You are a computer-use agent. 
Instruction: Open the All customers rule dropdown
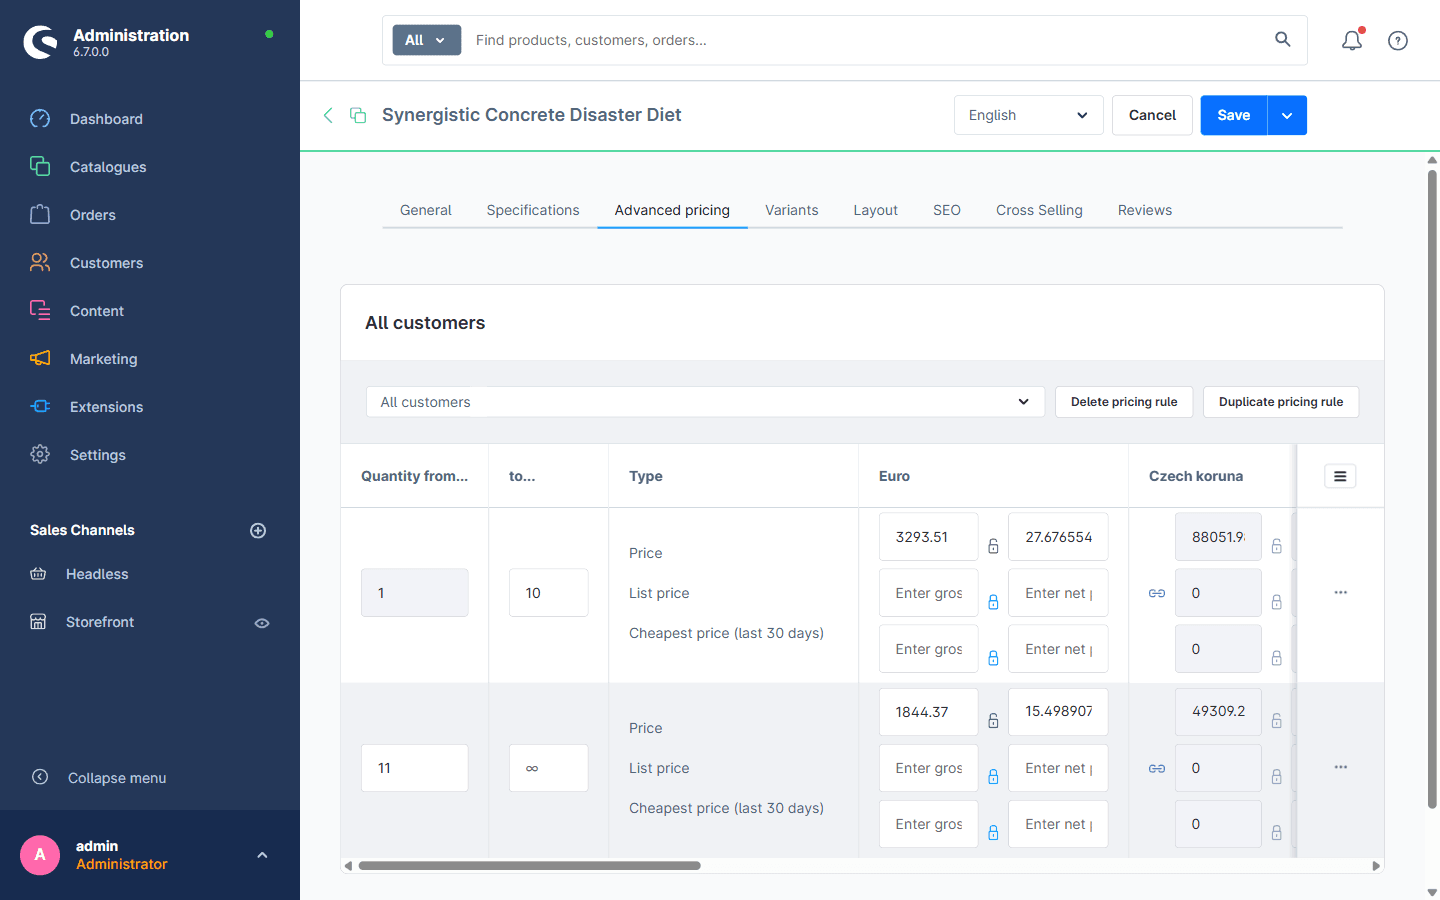[705, 402]
